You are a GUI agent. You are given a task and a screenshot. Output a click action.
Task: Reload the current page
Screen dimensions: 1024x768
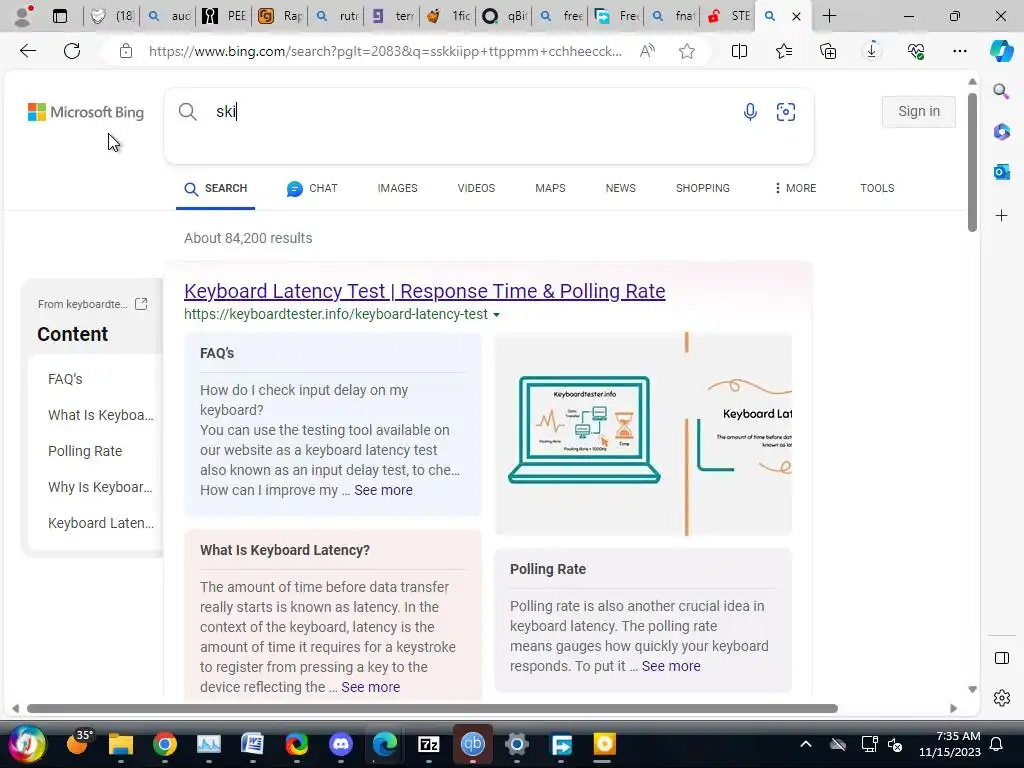coord(72,51)
